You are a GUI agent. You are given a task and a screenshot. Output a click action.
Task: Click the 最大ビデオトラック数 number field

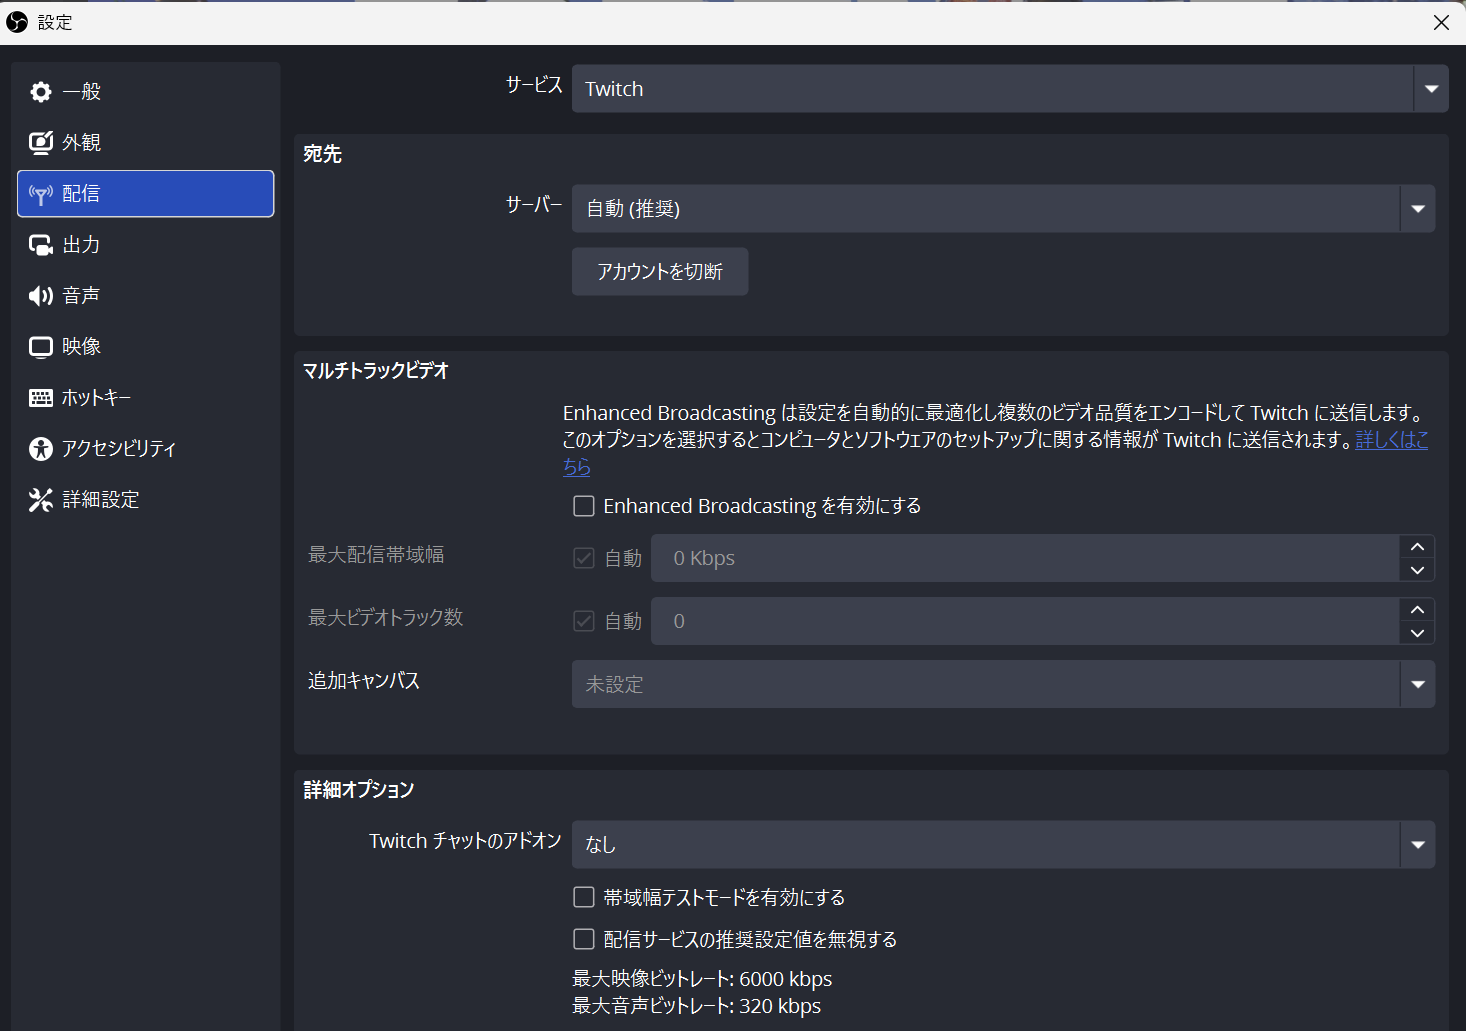(1025, 621)
